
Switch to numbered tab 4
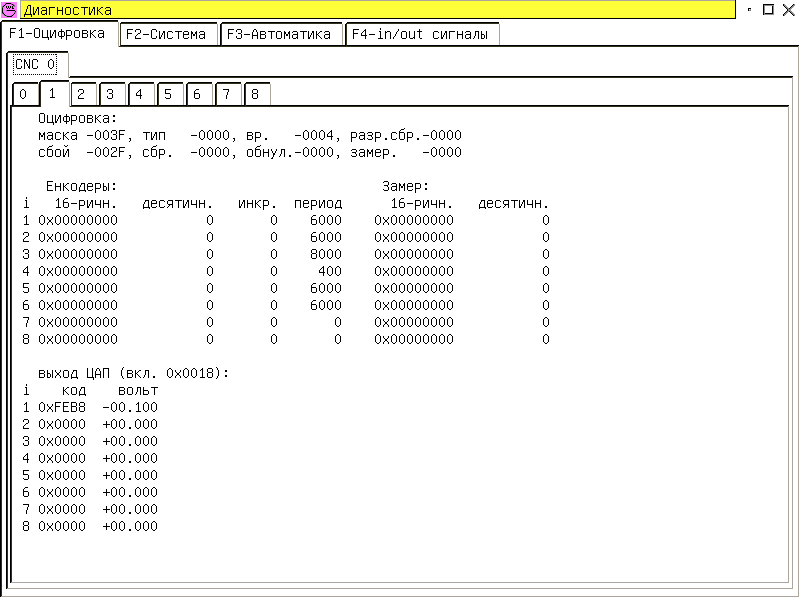point(140,95)
